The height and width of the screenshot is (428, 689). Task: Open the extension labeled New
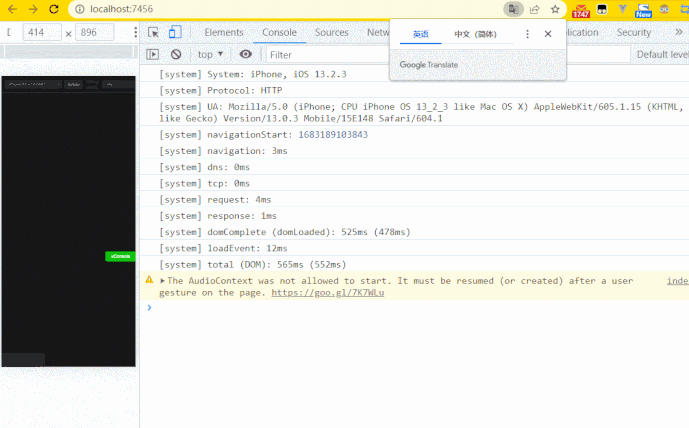pos(643,11)
